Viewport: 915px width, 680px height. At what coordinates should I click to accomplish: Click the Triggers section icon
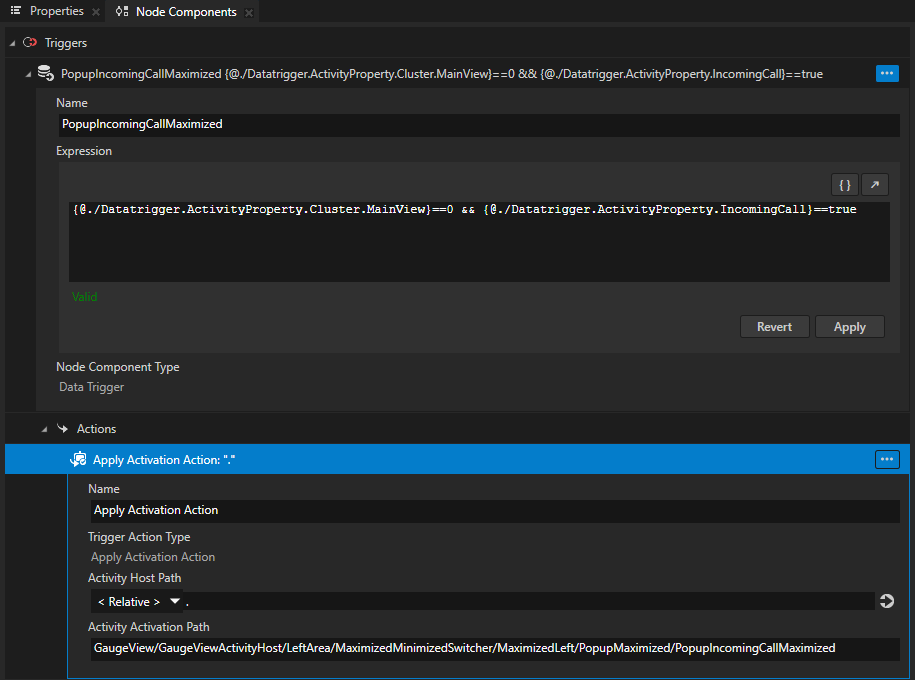click(29, 43)
